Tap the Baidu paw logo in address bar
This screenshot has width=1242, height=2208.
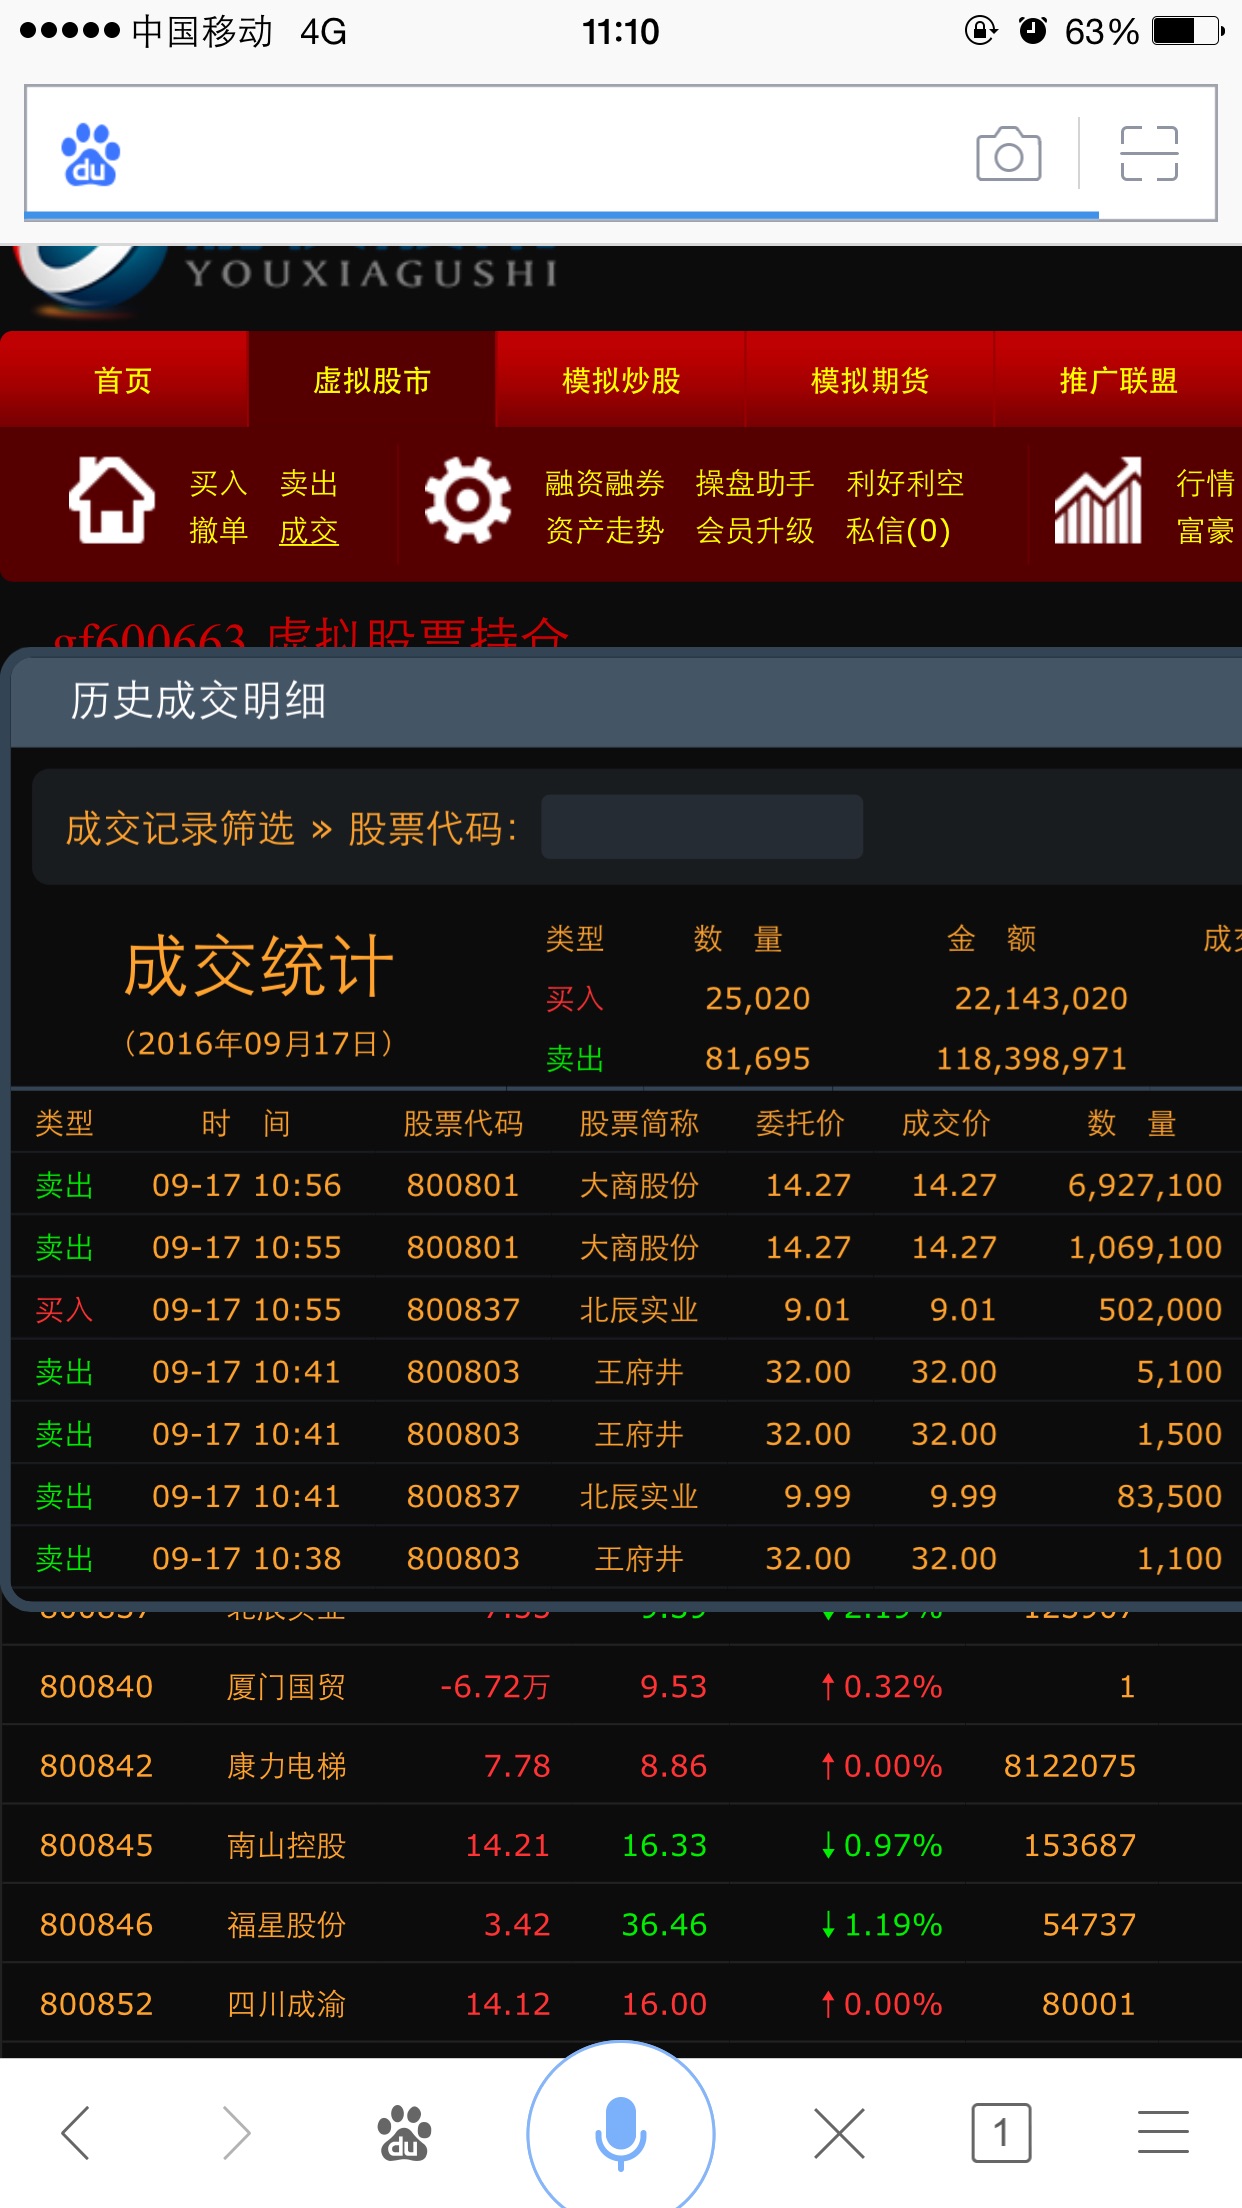pos(90,154)
